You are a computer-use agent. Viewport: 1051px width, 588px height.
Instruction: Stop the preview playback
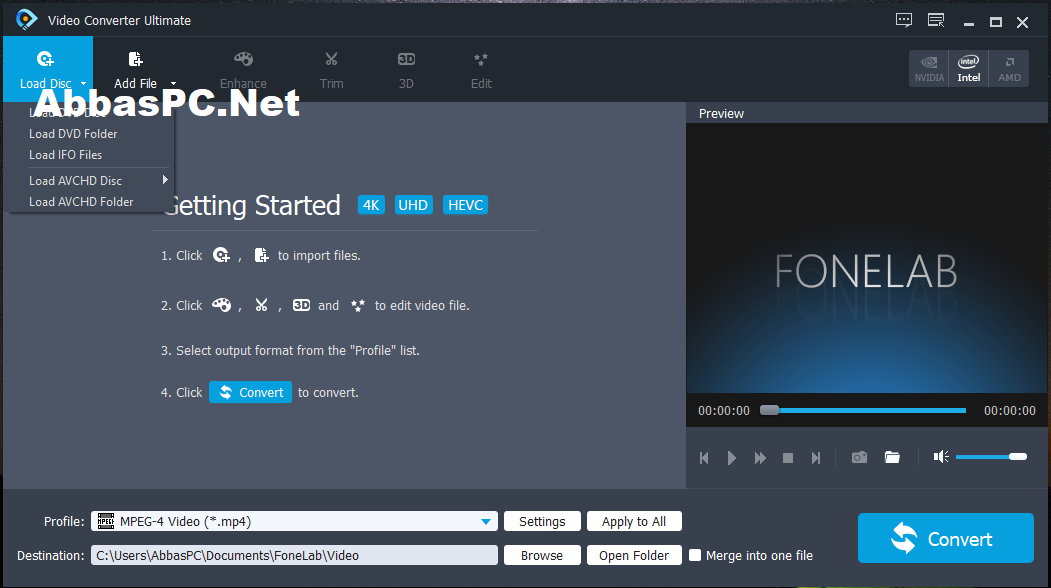coord(788,458)
